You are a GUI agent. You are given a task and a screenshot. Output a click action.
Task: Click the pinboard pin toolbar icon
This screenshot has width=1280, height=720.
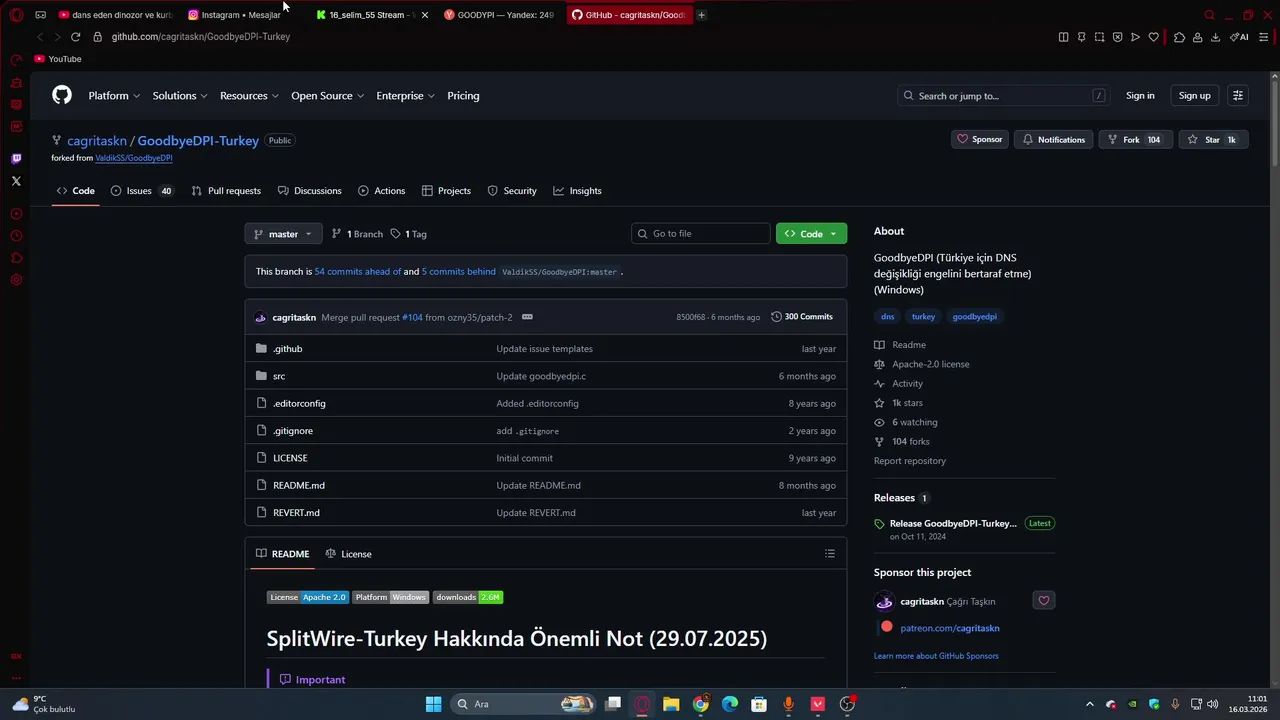[x=1081, y=37]
